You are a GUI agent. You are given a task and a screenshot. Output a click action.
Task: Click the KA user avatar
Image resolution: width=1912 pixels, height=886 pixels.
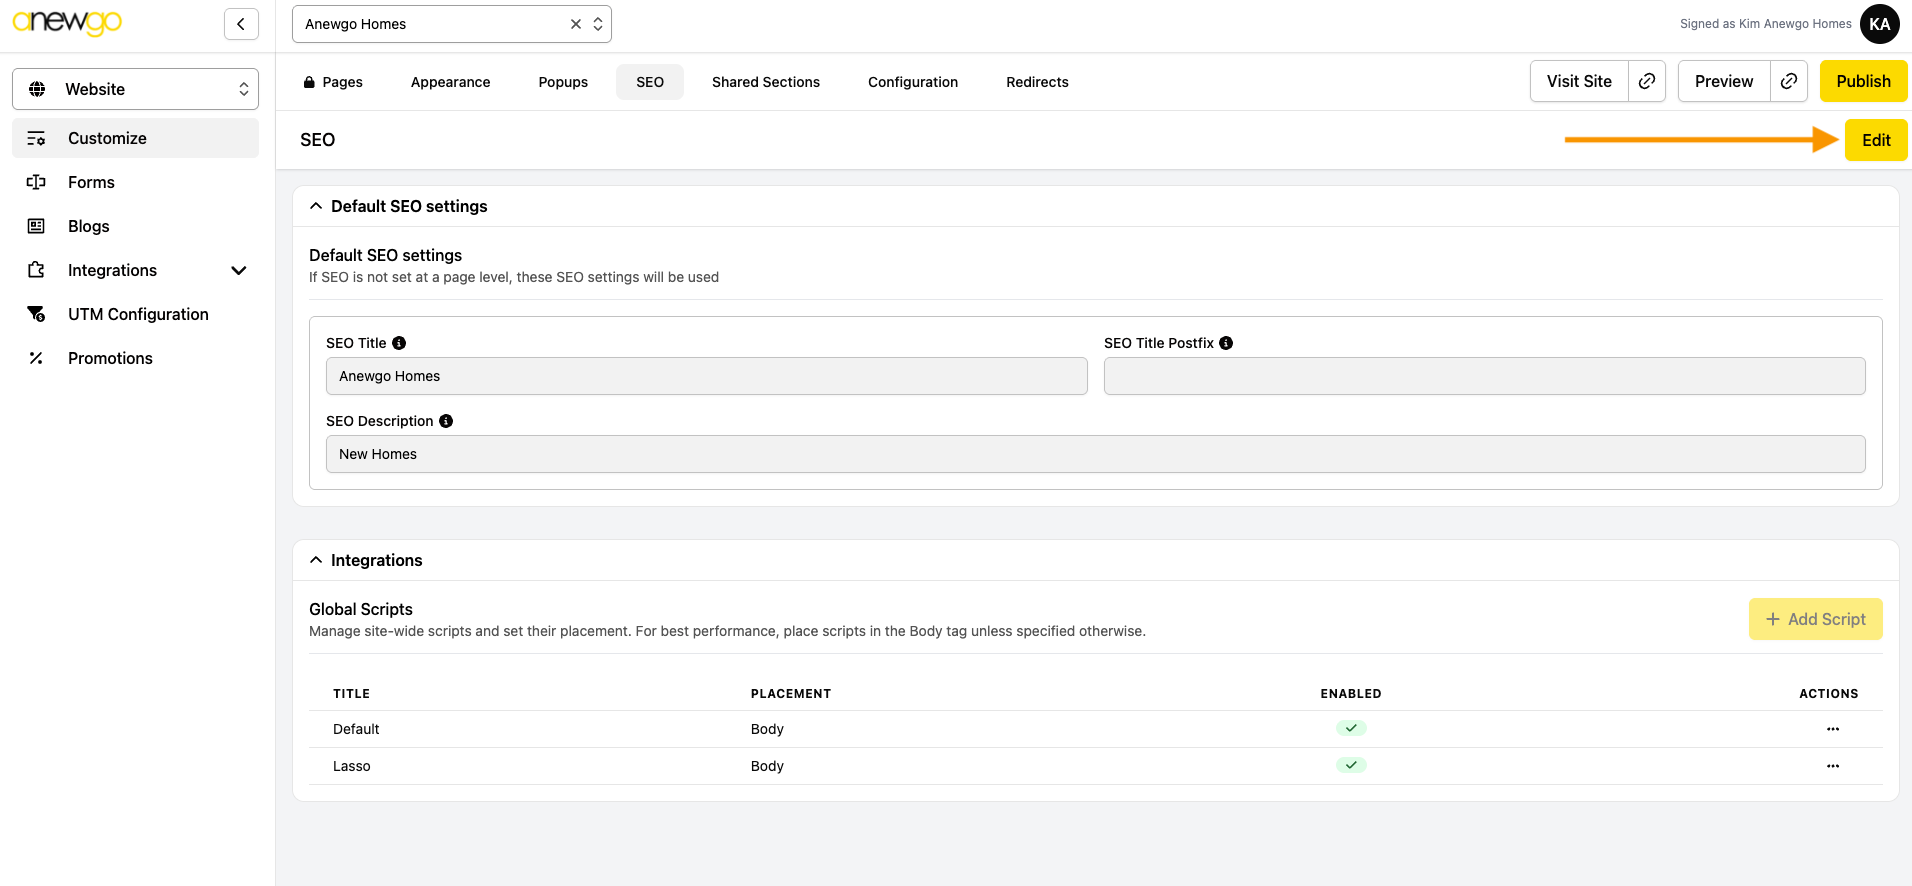click(1879, 24)
